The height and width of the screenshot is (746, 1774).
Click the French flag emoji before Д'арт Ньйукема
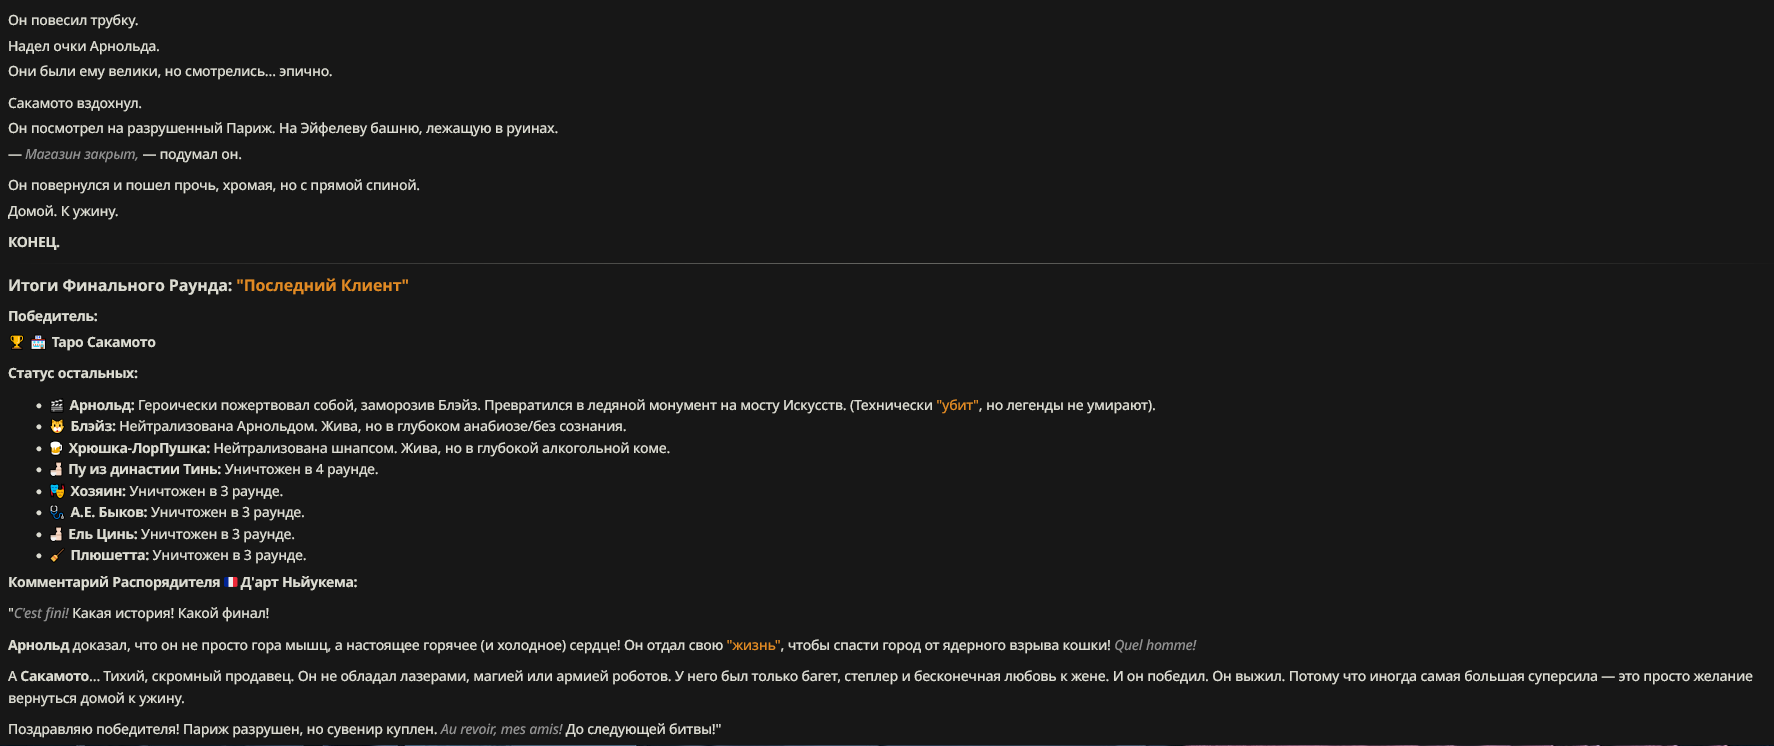(x=231, y=582)
